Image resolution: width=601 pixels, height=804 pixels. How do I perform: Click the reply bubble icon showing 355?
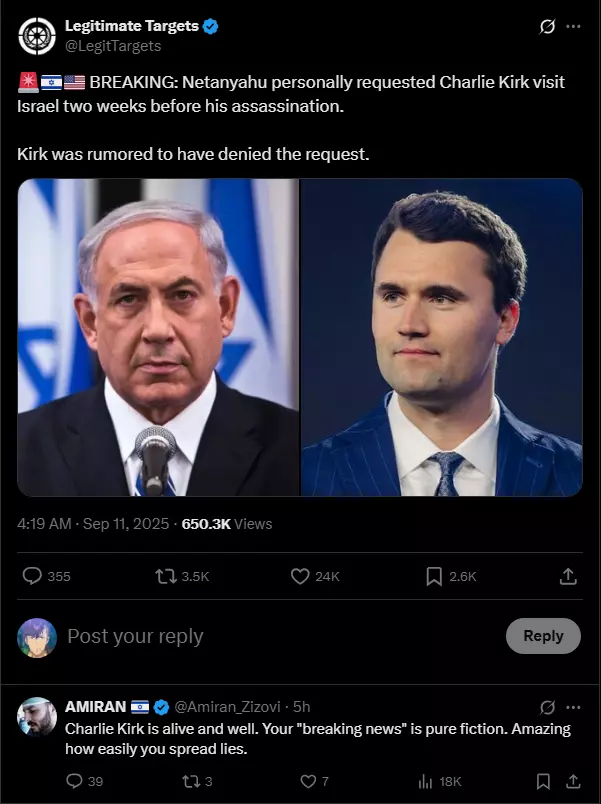32,576
